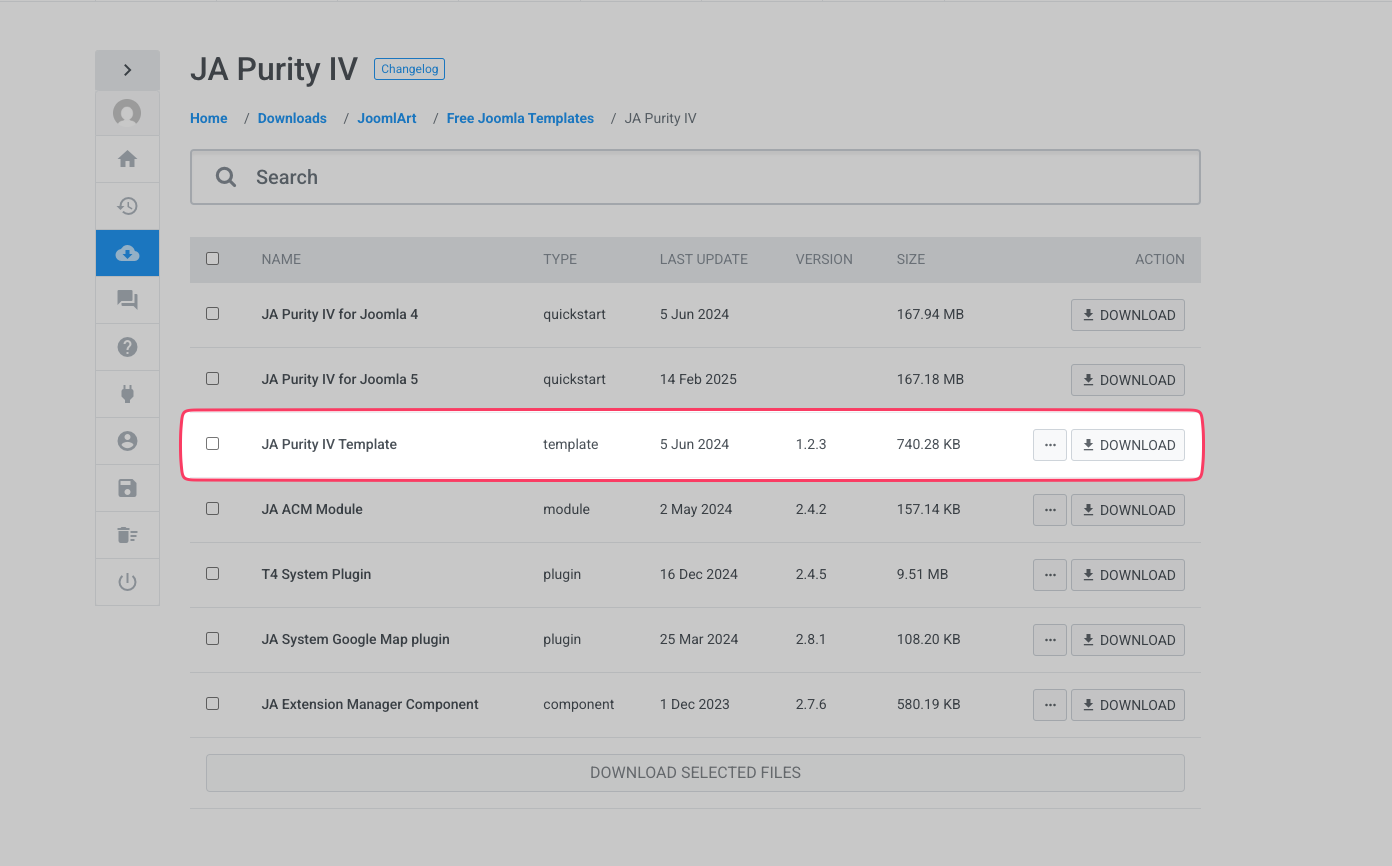Tick the T4 System Plugin checkbox
The height and width of the screenshot is (866, 1392).
(212, 573)
